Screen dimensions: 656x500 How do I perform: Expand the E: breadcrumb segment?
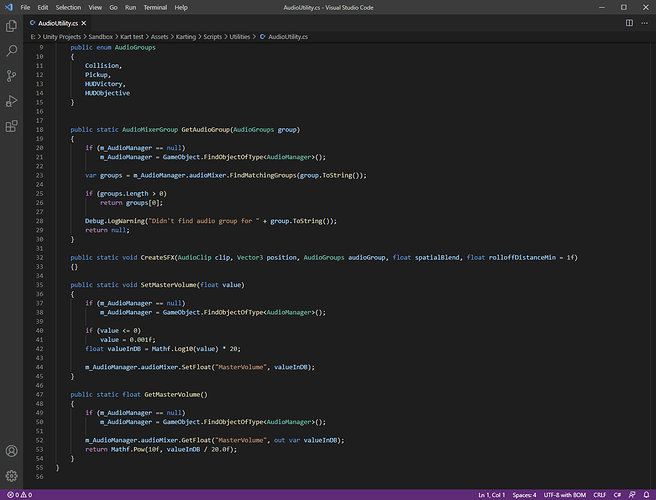tap(33, 37)
